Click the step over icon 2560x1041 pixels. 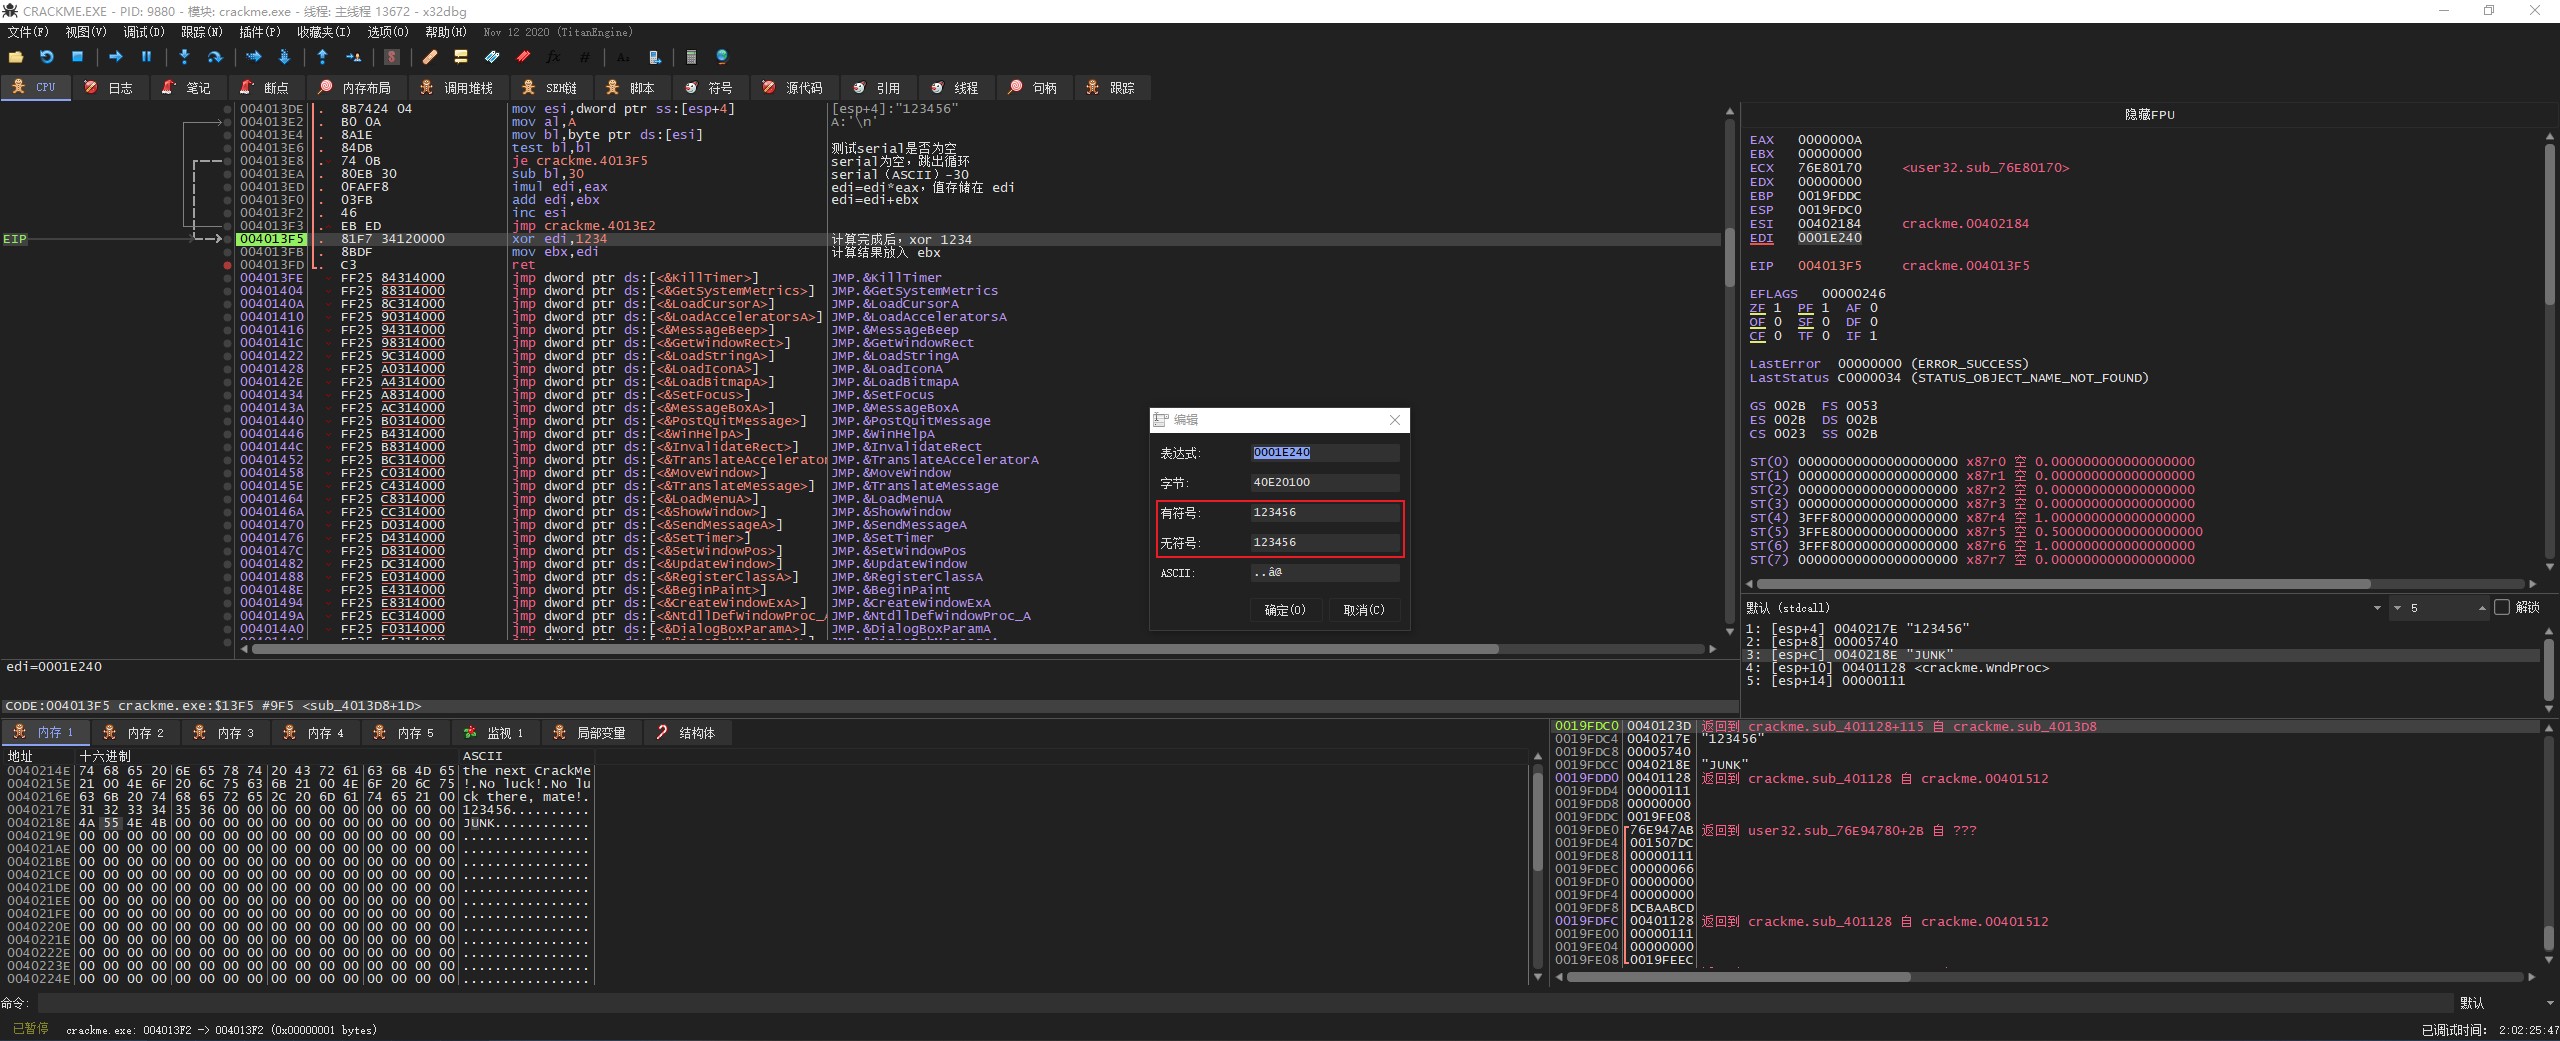[x=214, y=57]
